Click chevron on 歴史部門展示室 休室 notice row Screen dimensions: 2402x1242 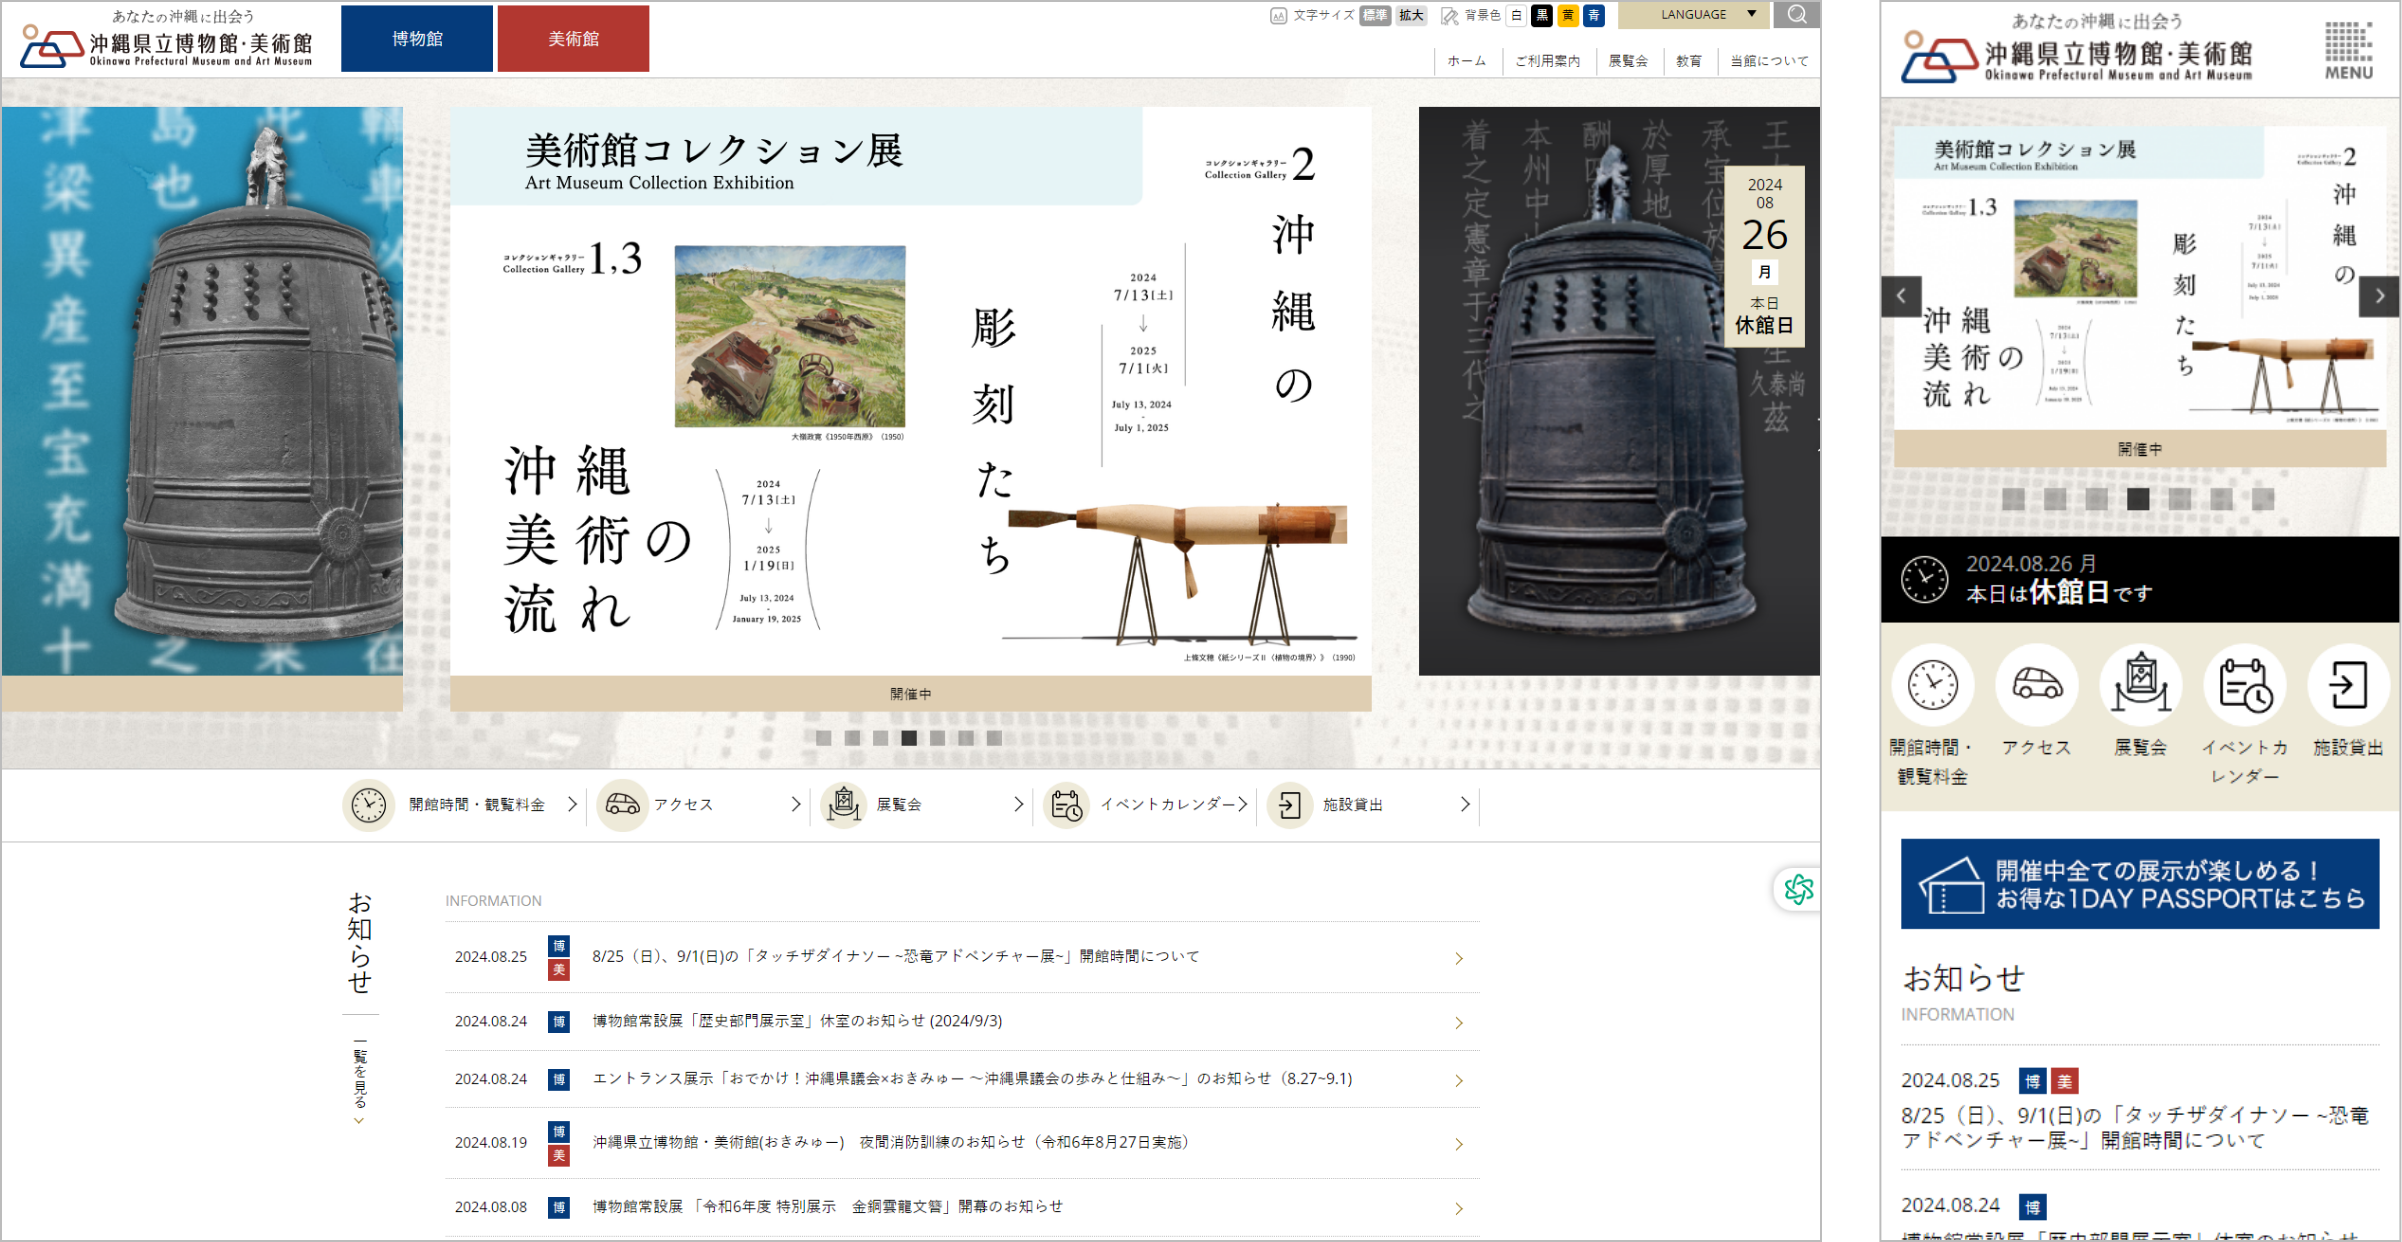pyautogui.click(x=1459, y=1022)
